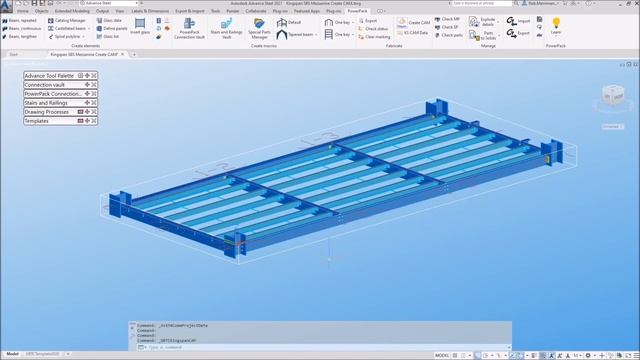
Task: Click Export in the Fabricate panel
Action: (368, 21)
